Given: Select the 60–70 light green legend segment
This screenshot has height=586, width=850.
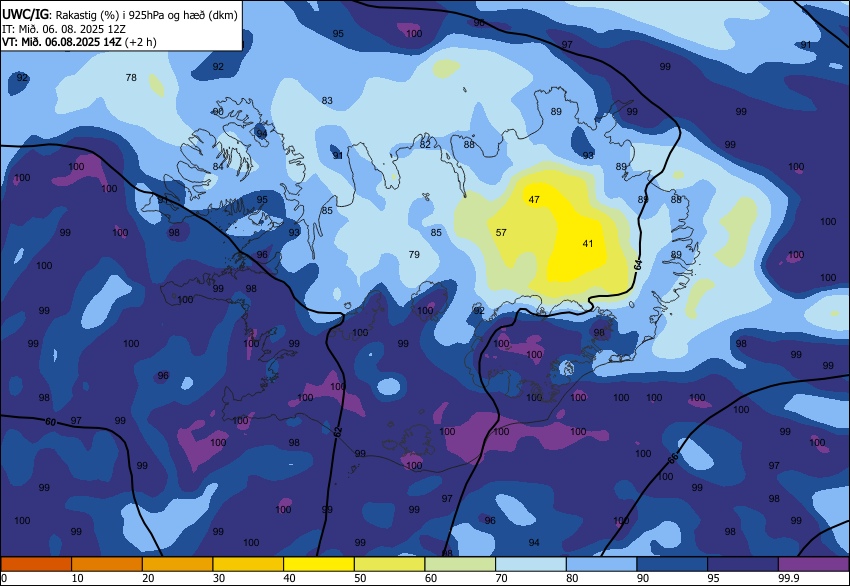Looking at the screenshot, I should point(460,564).
